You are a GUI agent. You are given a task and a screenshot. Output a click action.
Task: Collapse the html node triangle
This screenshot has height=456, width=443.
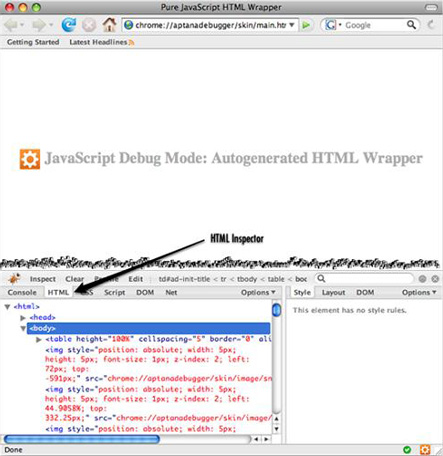[7, 307]
